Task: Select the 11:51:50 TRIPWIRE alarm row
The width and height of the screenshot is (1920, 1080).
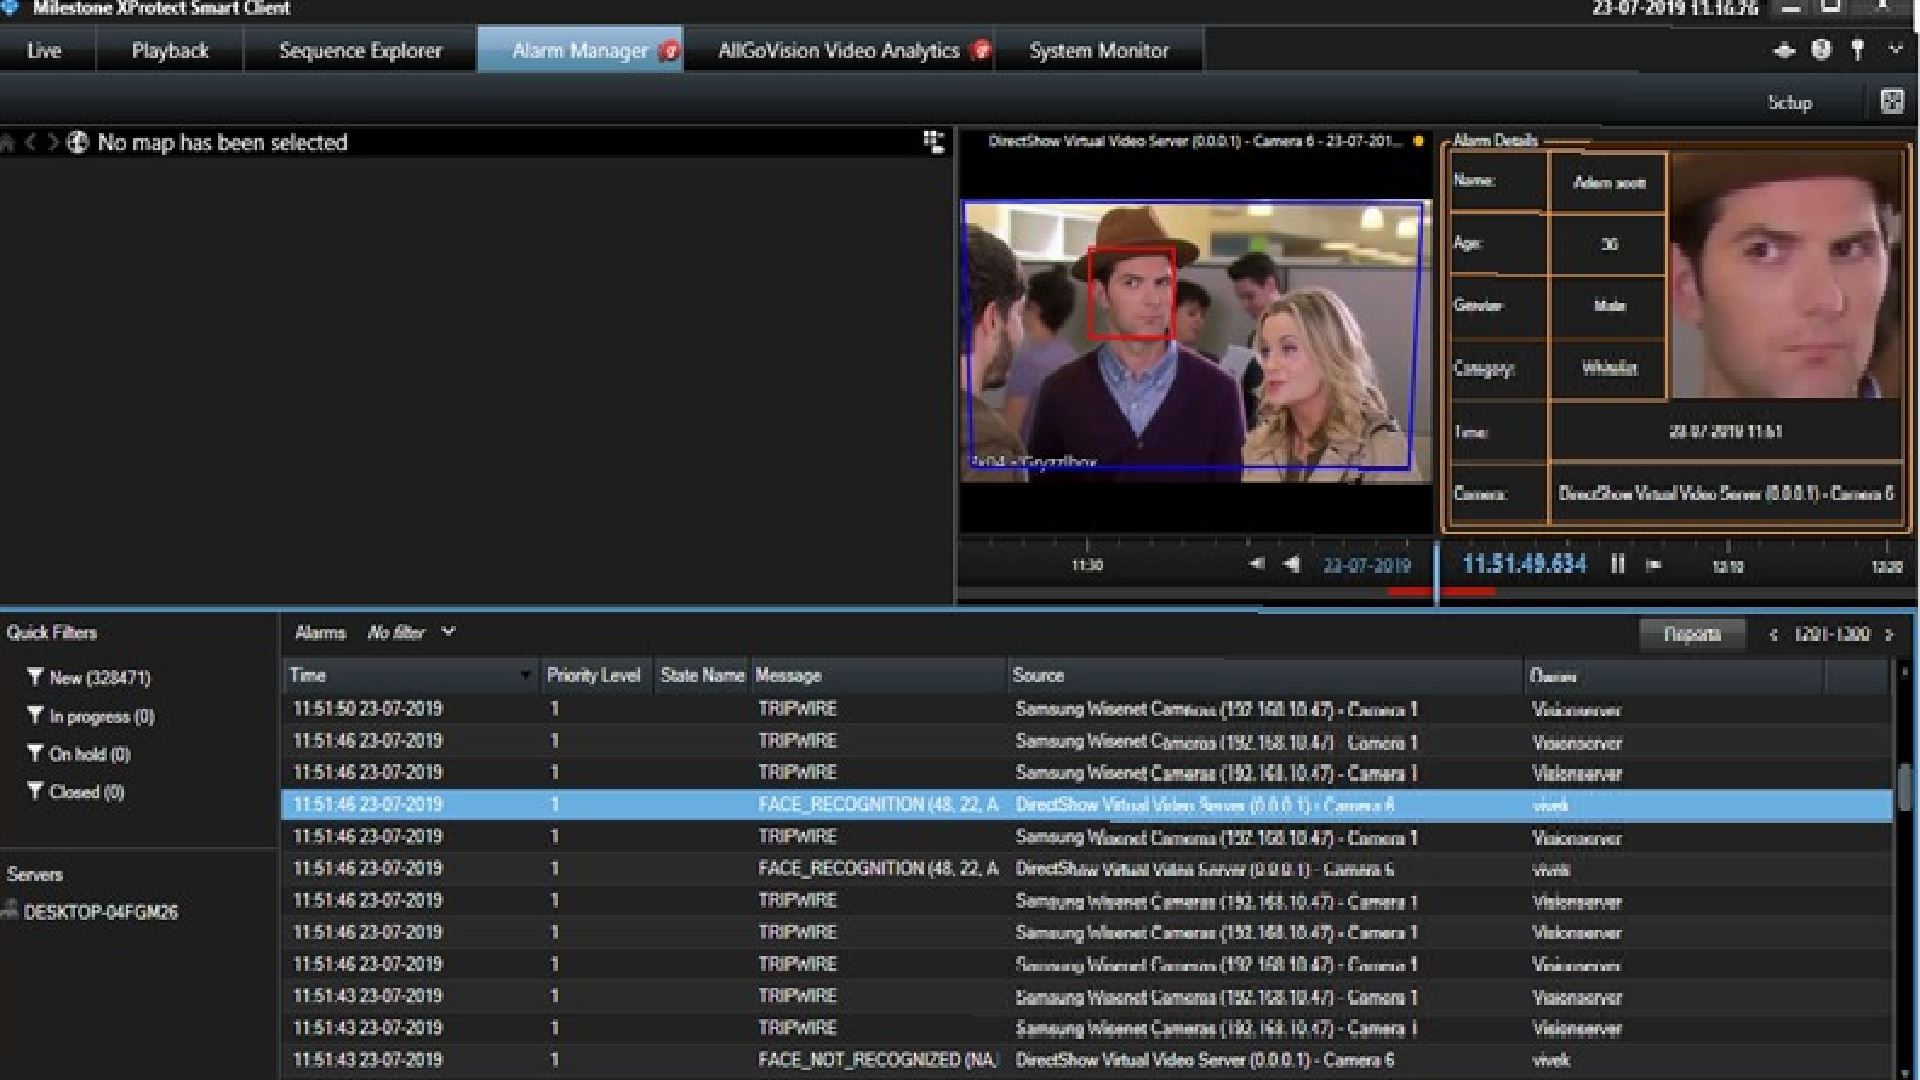Action: [x=1087, y=709]
